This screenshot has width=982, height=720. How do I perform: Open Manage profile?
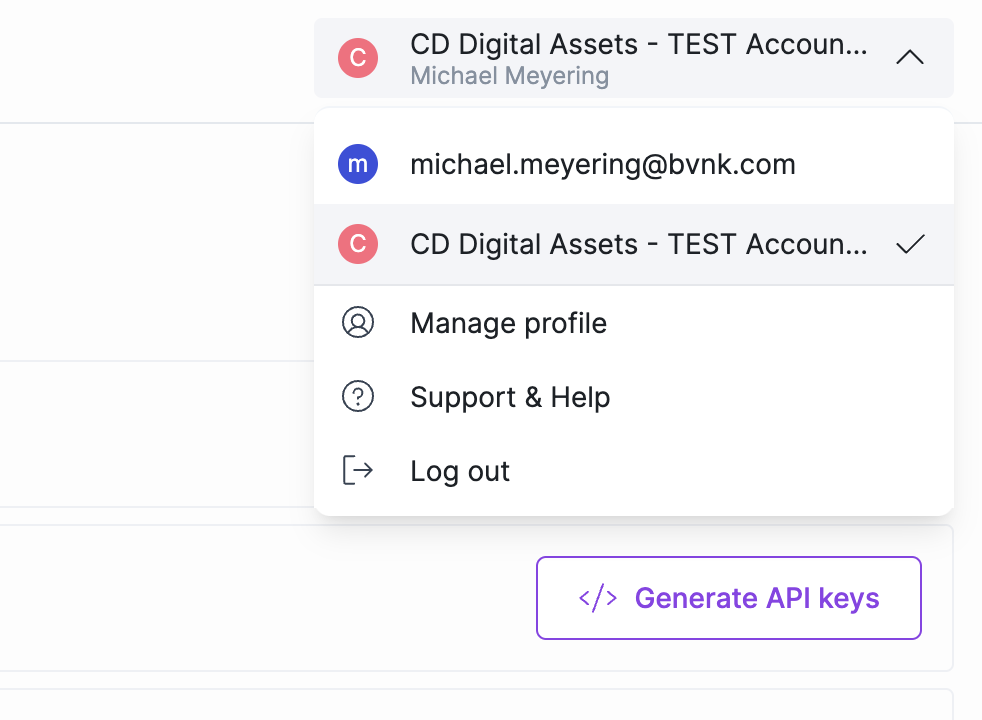[633, 323]
